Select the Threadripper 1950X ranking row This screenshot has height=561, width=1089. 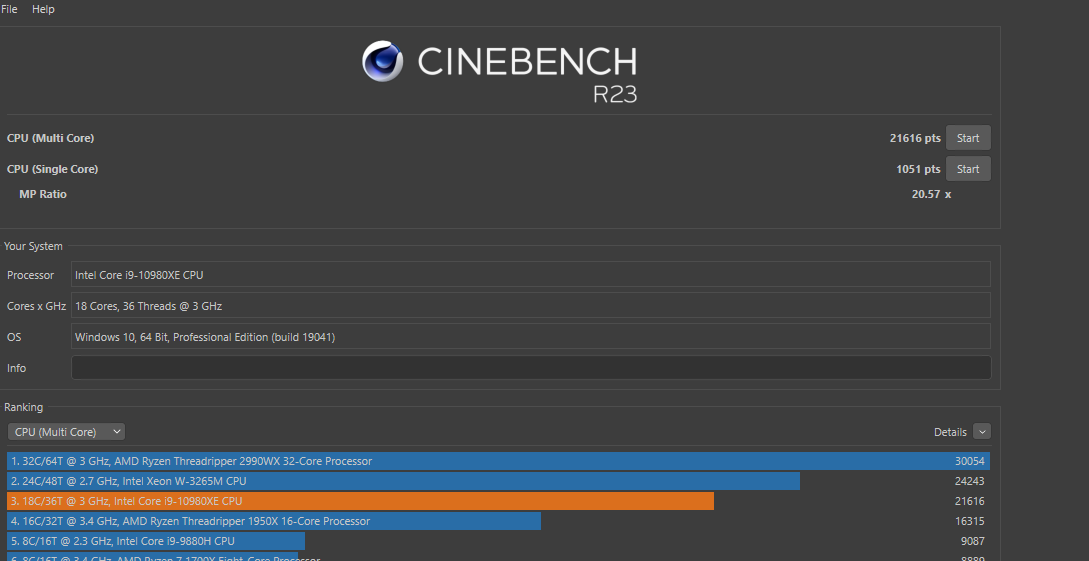pos(274,521)
